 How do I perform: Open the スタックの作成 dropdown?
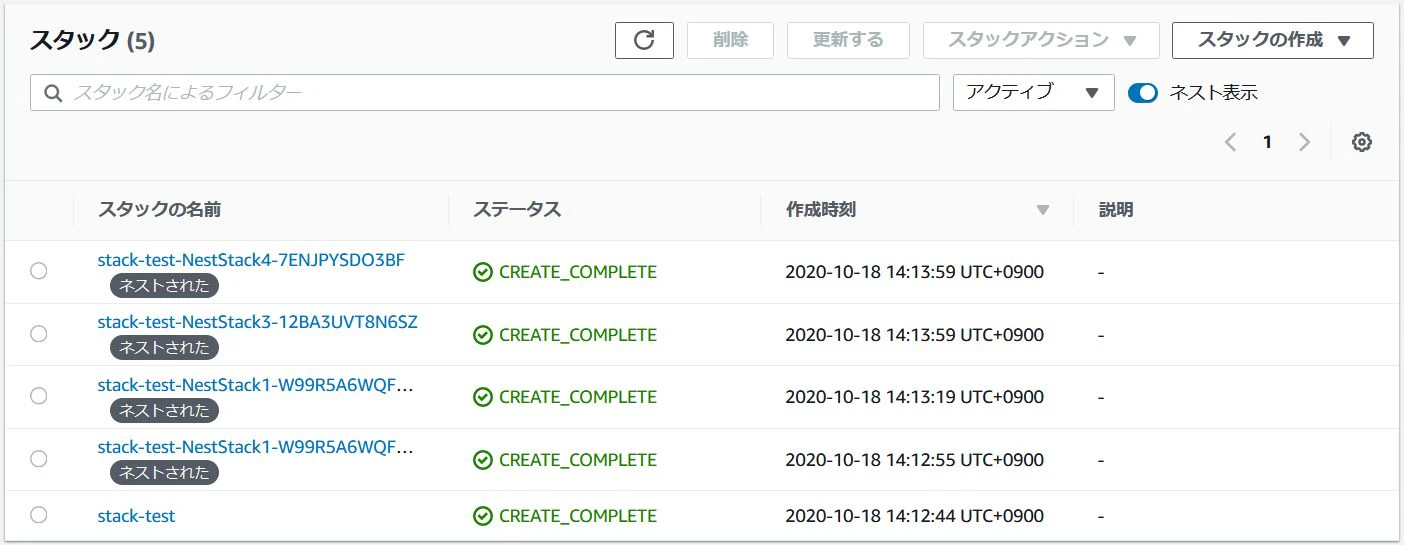[x=1273, y=40]
